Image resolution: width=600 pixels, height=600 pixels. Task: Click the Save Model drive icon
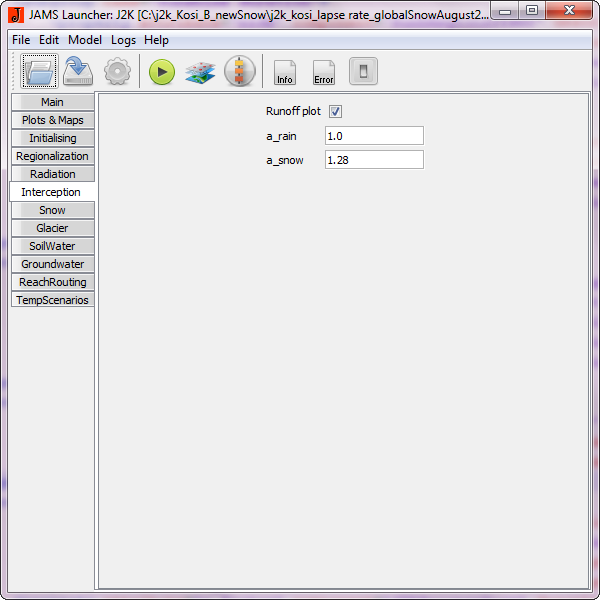click(x=78, y=72)
